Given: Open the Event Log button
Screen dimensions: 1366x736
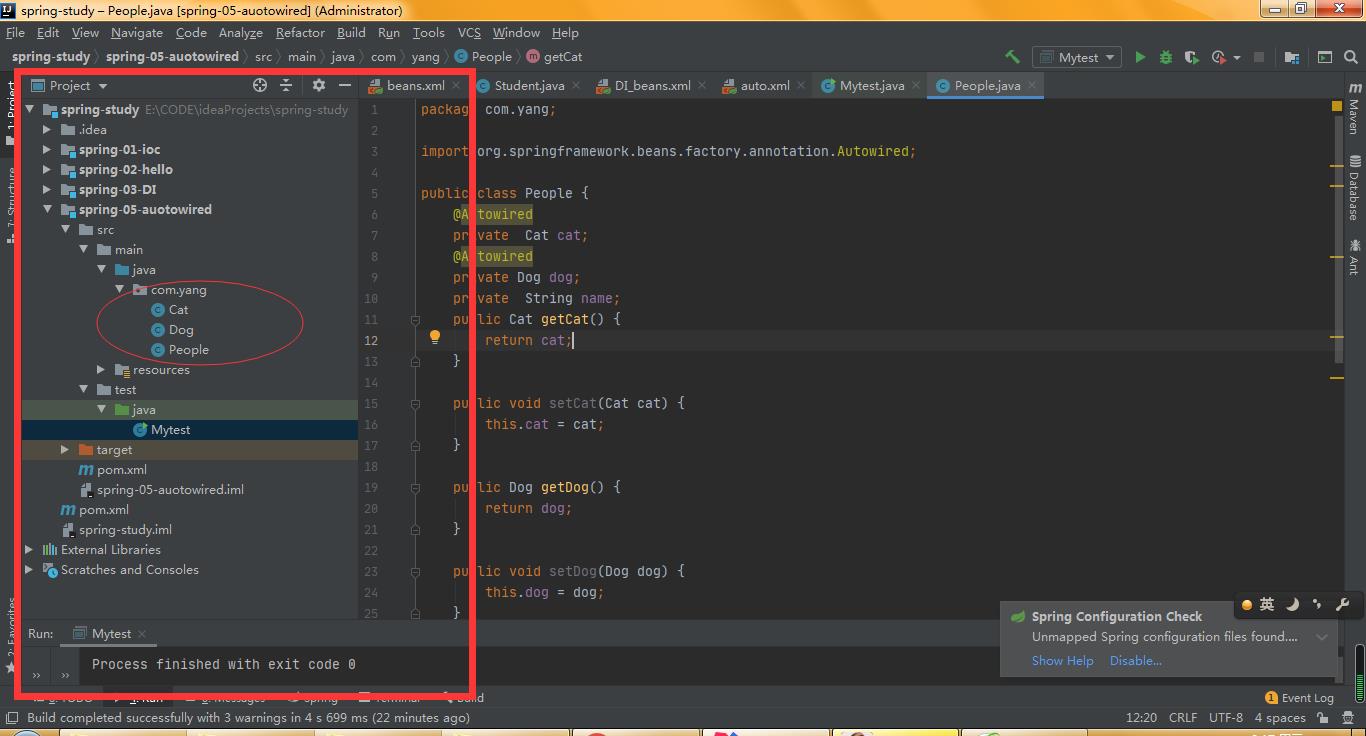Looking at the screenshot, I should tap(1299, 698).
